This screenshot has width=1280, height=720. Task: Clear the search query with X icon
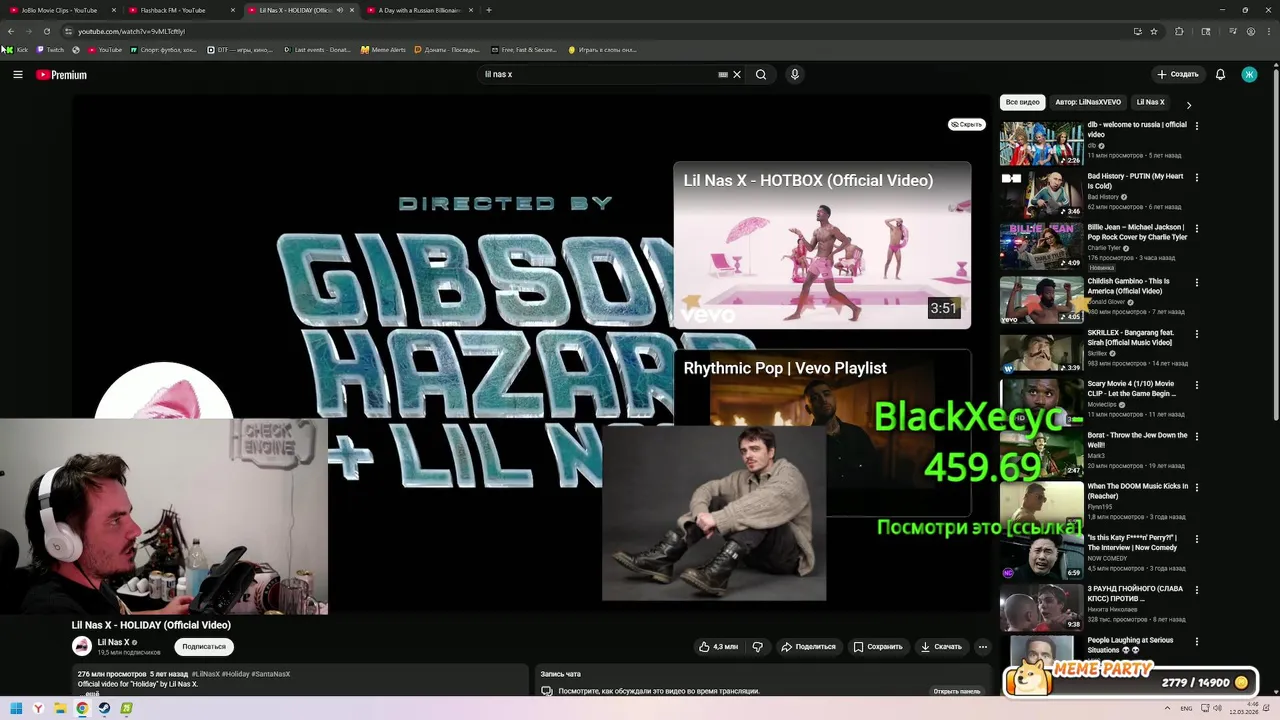coord(737,74)
